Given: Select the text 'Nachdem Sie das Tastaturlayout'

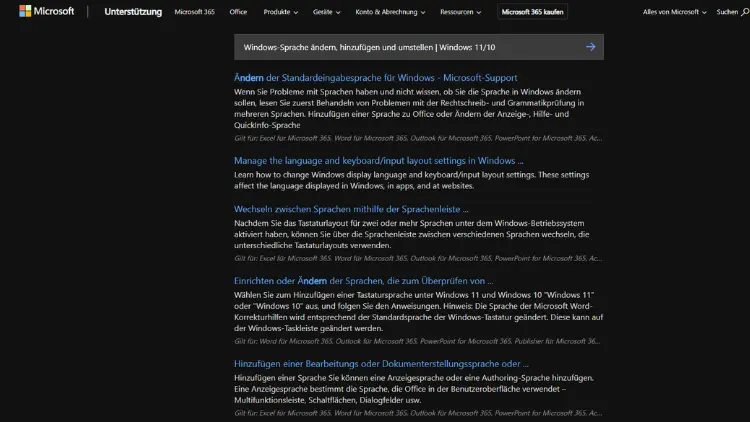Looking at the screenshot, I should pyautogui.click(x=290, y=223).
